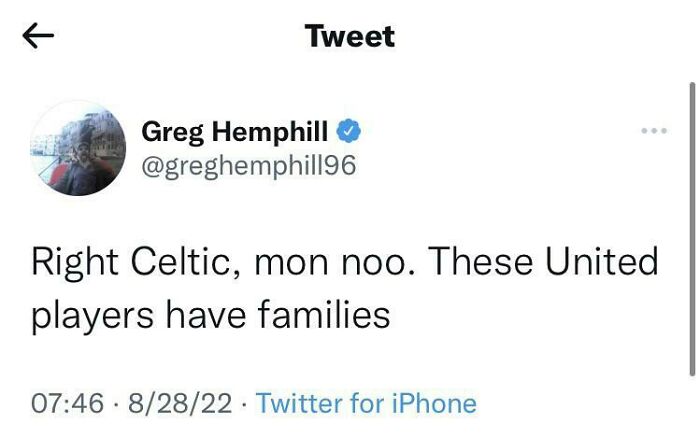Tap the Tweet header title
Viewport: 700px width, 437px height.
tap(350, 37)
